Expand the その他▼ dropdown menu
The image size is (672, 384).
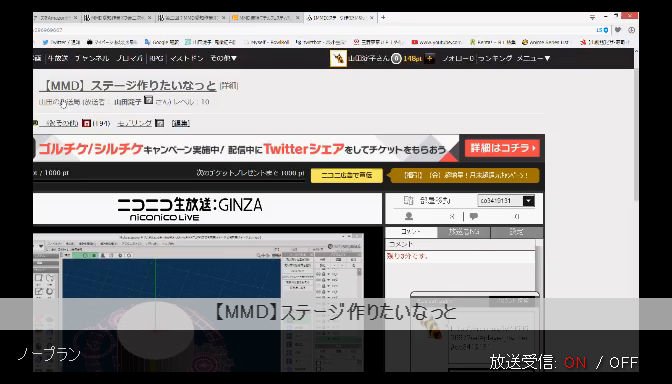click(x=223, y=58)
